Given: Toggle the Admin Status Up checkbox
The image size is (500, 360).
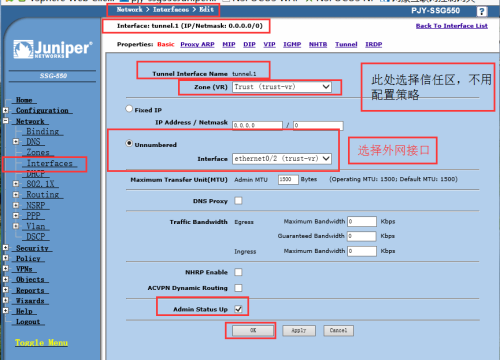Looking at the screenshot, I should (x=238, y=309).
